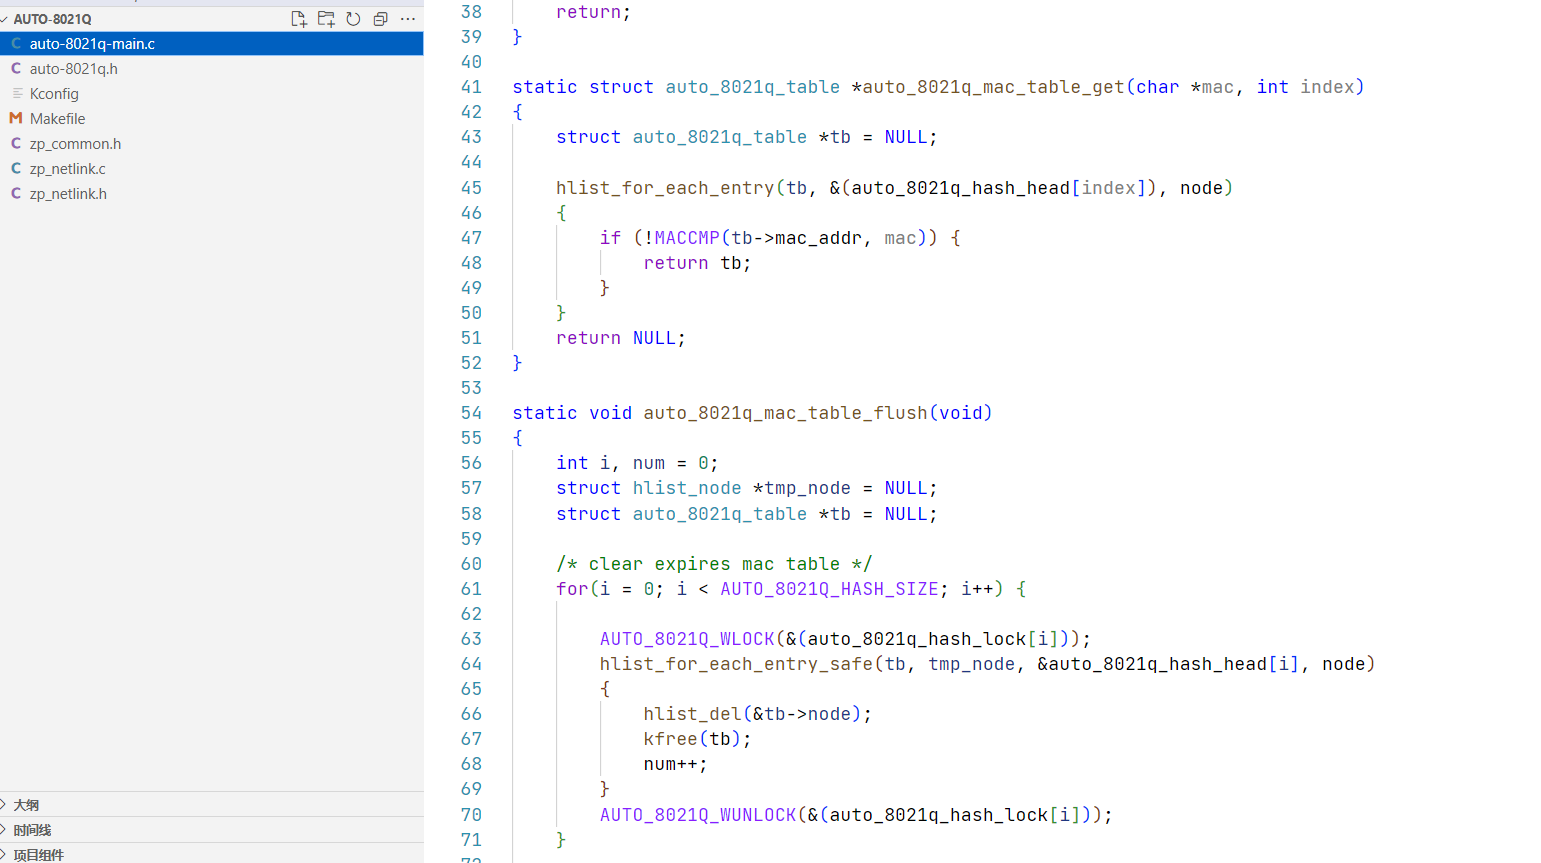Click function name auto_8021q_mac_table_flush
The width and height of the screenshot is (1541, 863).
(x=786, y=413)
